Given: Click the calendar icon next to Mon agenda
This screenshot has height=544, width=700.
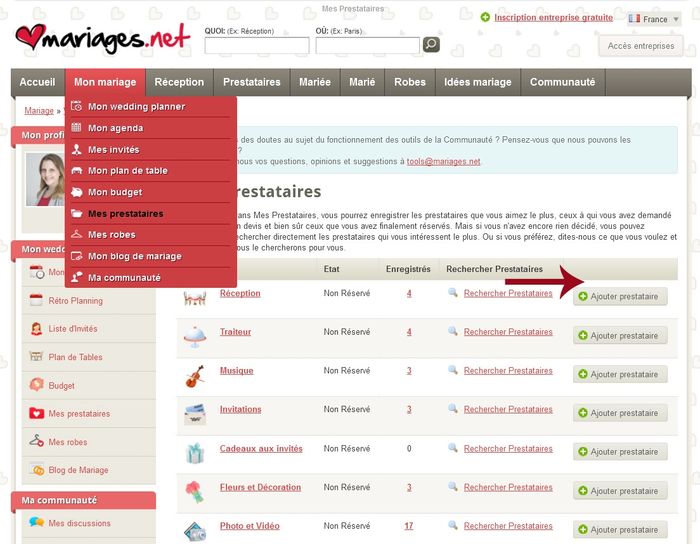Looking at the screenshot, I should (77, 128).
